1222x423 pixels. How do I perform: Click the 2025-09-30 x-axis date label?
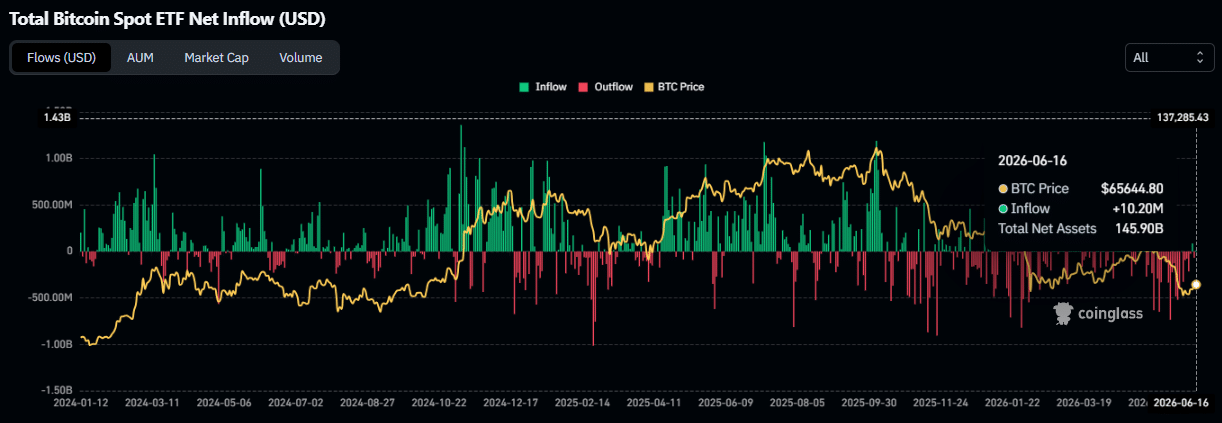point(869,403)
